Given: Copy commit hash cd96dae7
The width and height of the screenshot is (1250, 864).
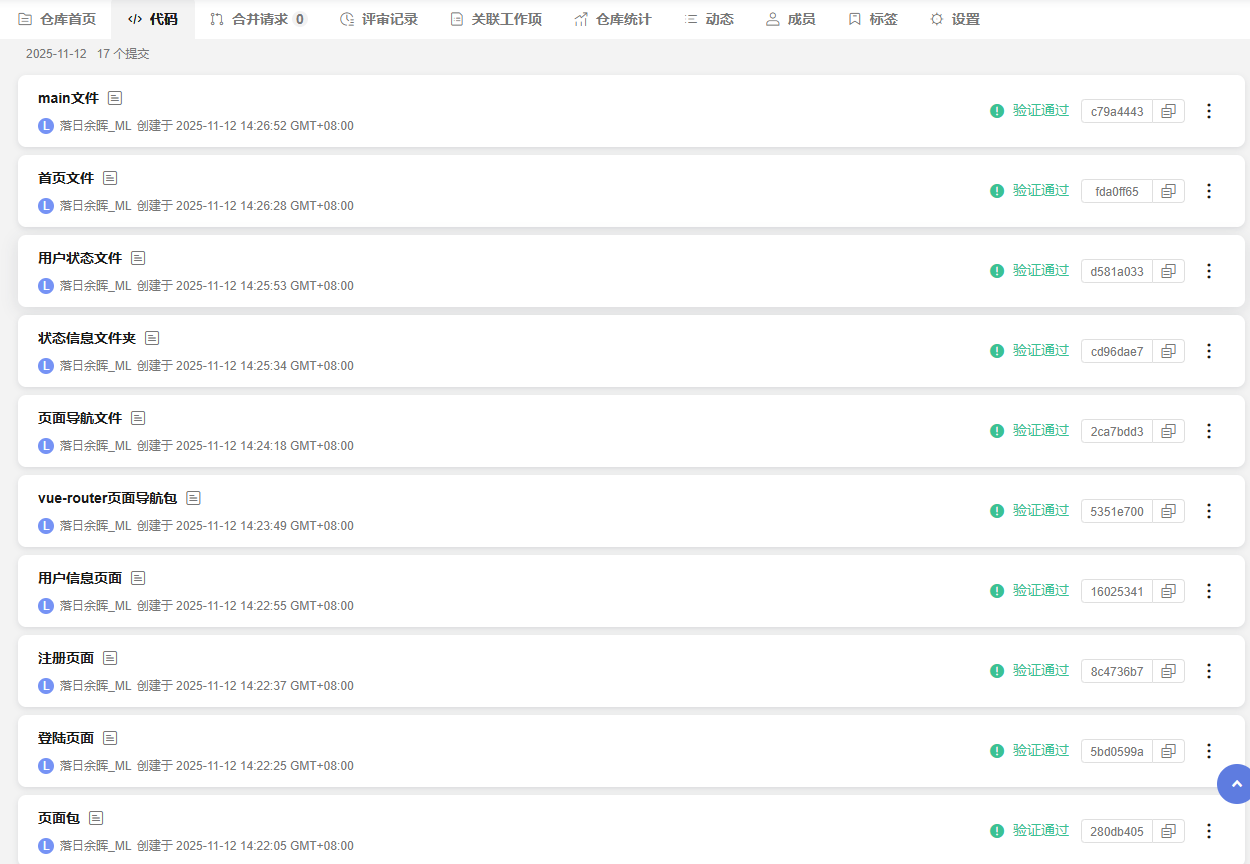Looking at the screenshot, I should [x=1168, y=351].
